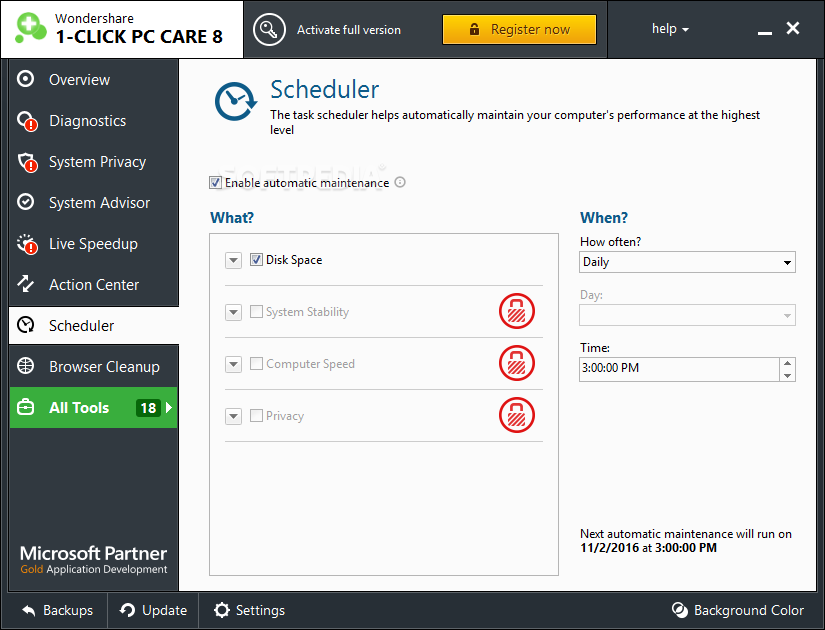This screenshot has height=630, width=825.
Task: Click the Action Center arrows icon
Action: [x=25, y=284]
